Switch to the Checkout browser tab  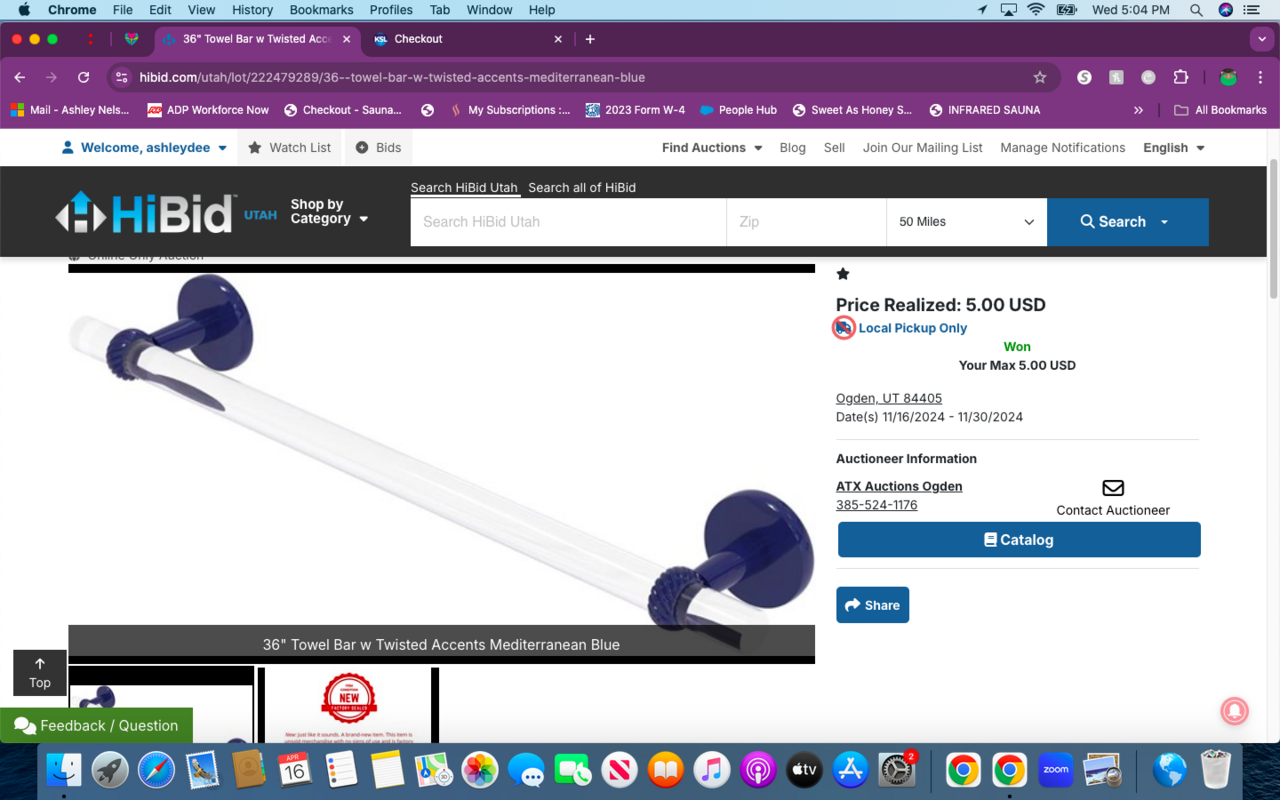tap(465, 39)
